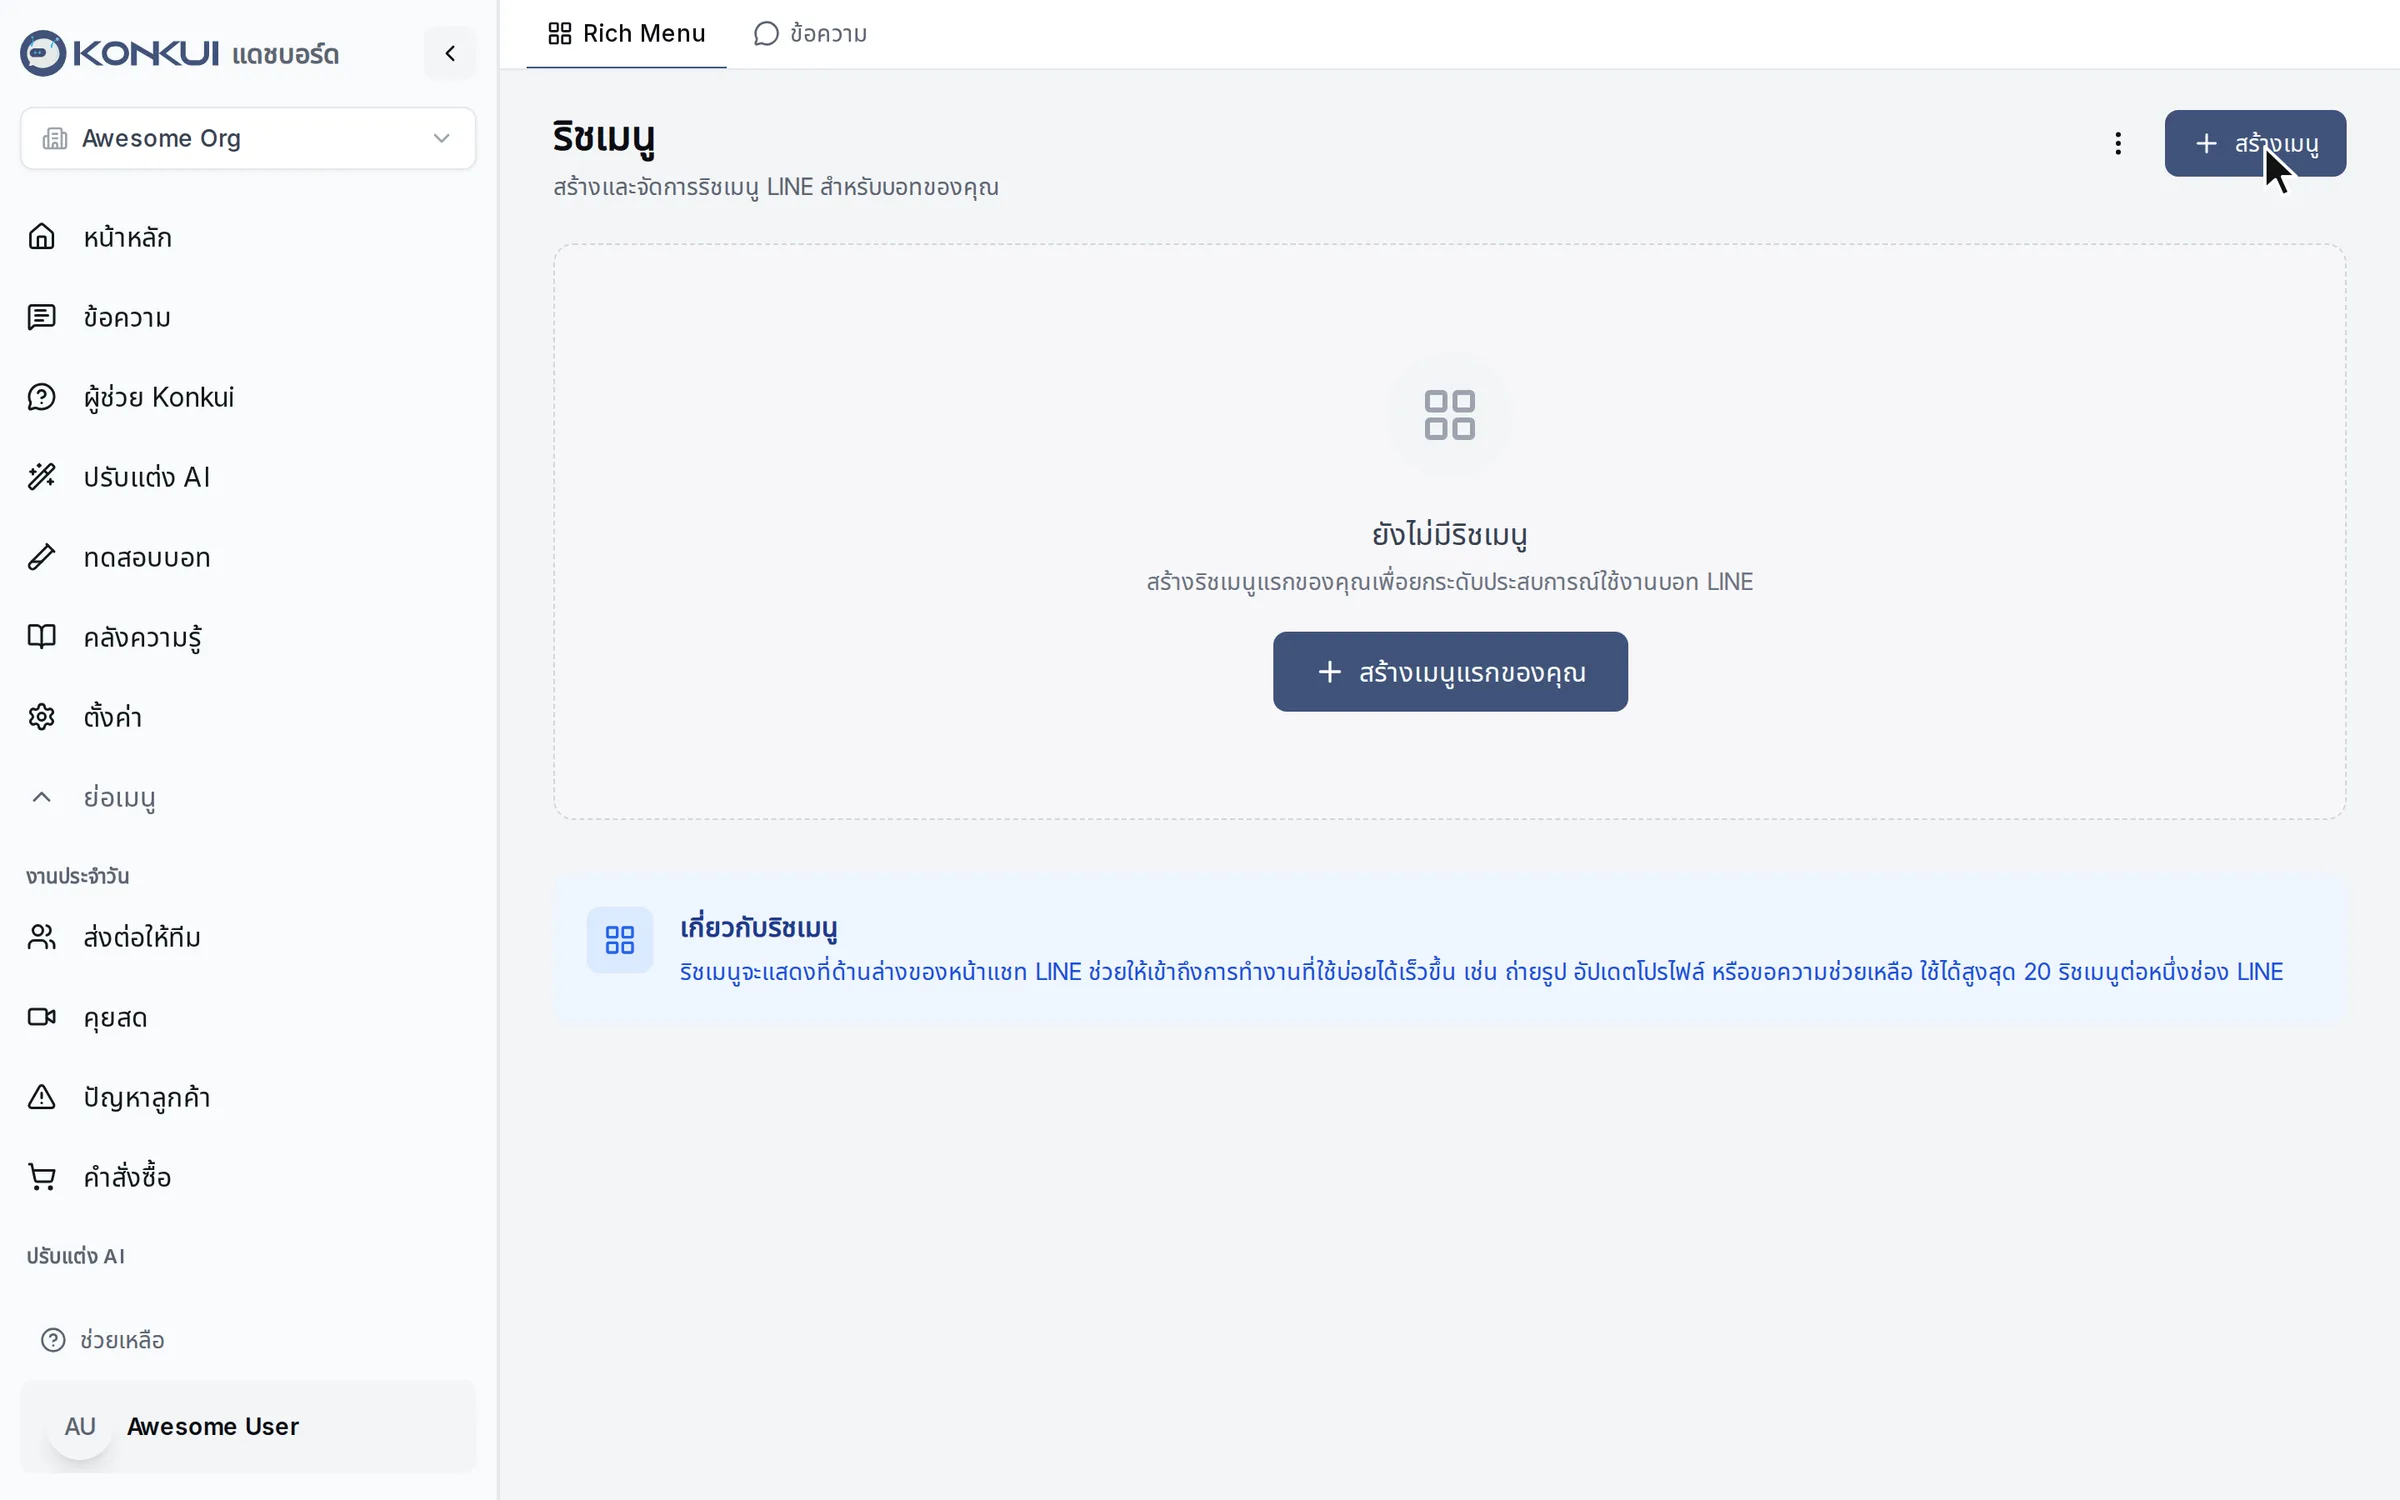Image resolution: width=2400 pixels, height=1500 pixels.
Task: Expand the Awesome Org organization dropdown
Action: pyautogui.click(x=248, y=138)
